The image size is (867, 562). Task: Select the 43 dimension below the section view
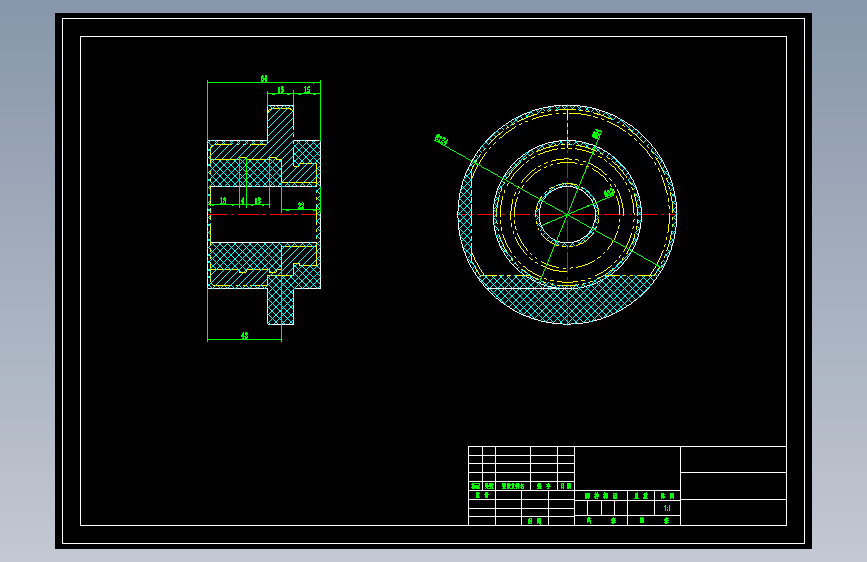point(244,335)
